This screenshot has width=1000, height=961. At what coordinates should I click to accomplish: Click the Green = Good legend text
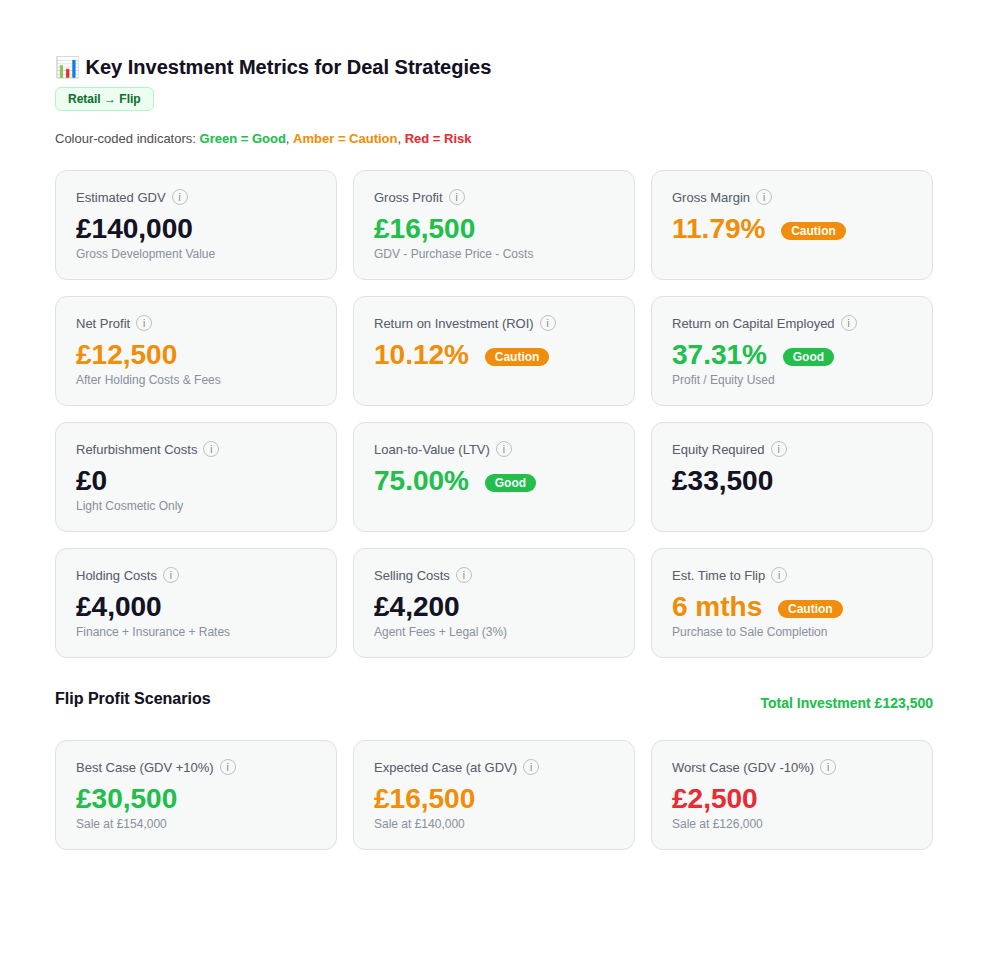point(242,138)
